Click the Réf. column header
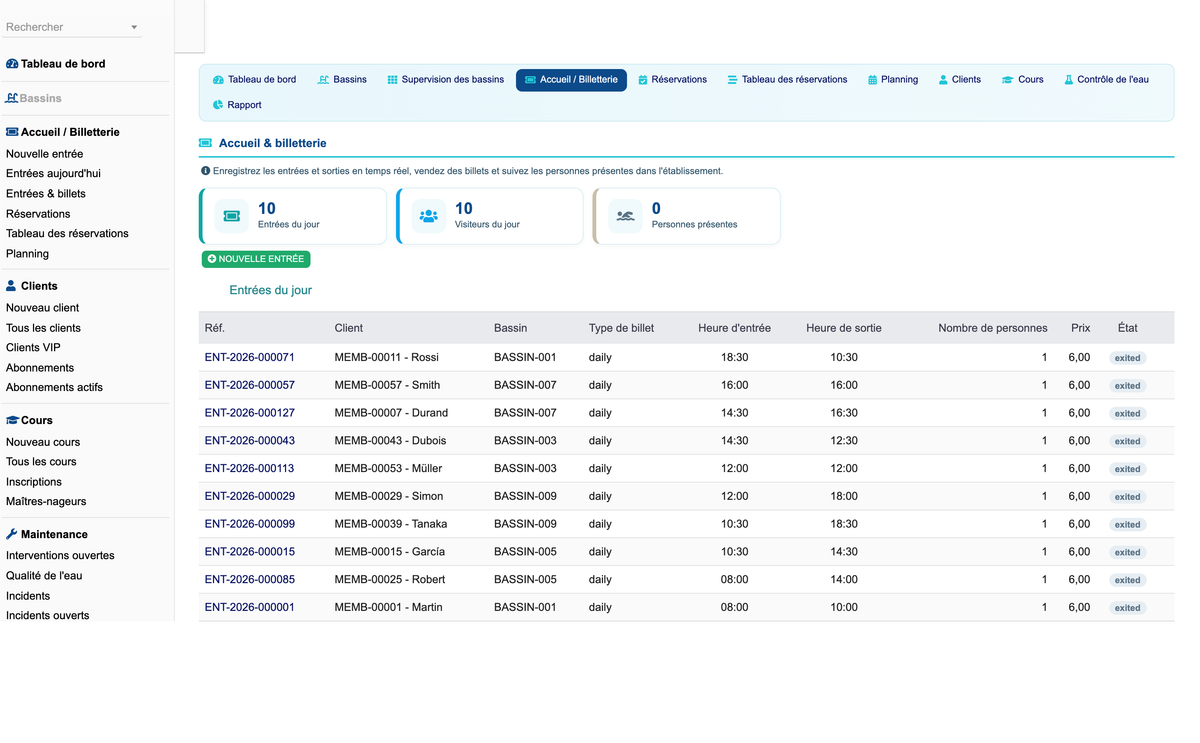Image resolution: width=1200 pixels, height=743 pixels. tap(215, 328)
